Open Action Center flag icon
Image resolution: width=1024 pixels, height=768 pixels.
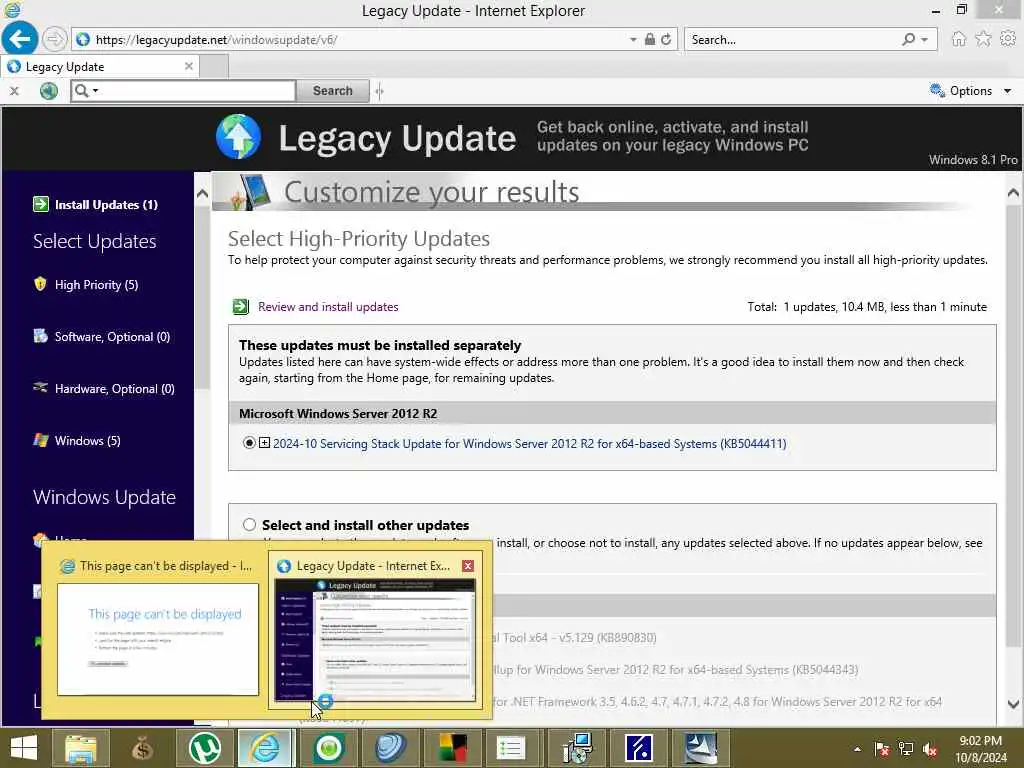[x=881, y=749]
